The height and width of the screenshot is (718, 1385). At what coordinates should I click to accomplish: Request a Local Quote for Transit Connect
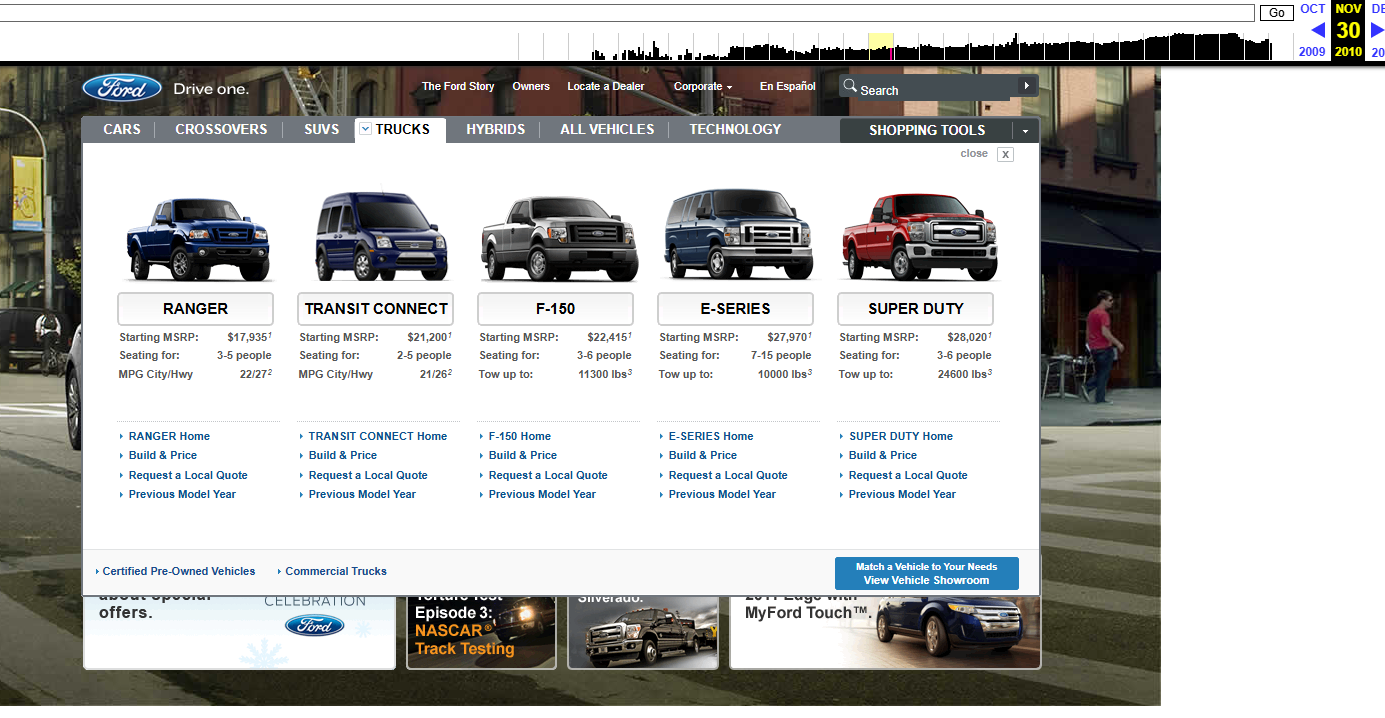click(368, 475)
